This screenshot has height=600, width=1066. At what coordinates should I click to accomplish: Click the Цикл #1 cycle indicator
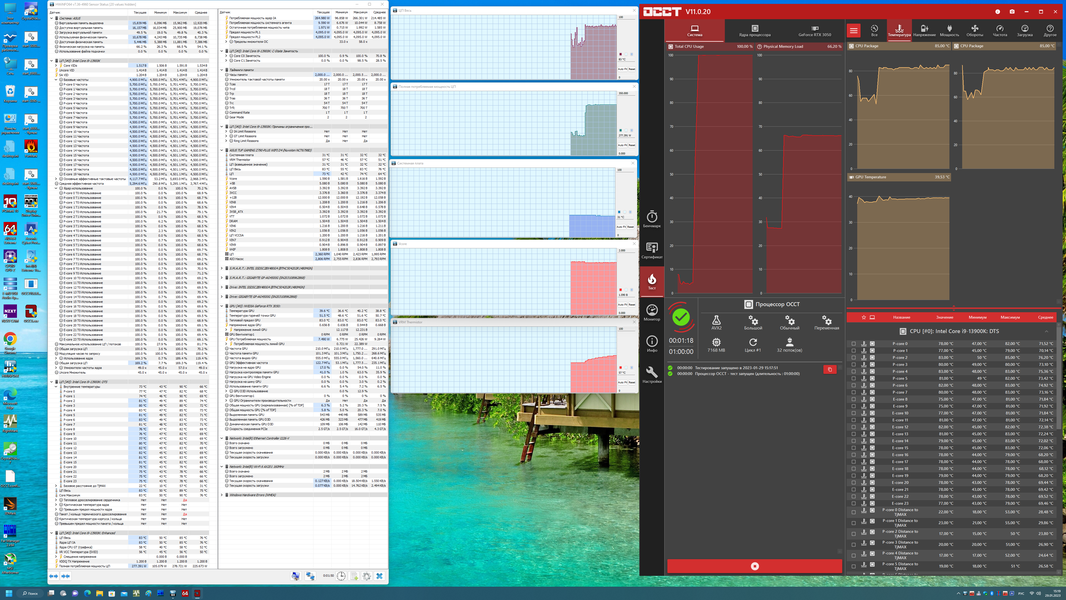tap(753, 345)
